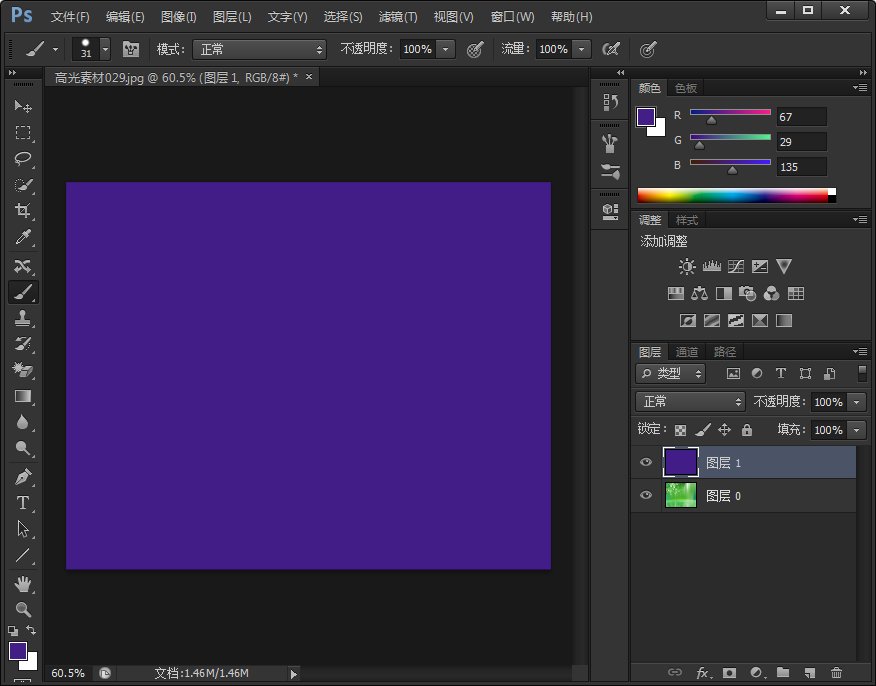Expand the 类型 layer filter dropdown
Screen dimensions: 876x686
point(671,373)
